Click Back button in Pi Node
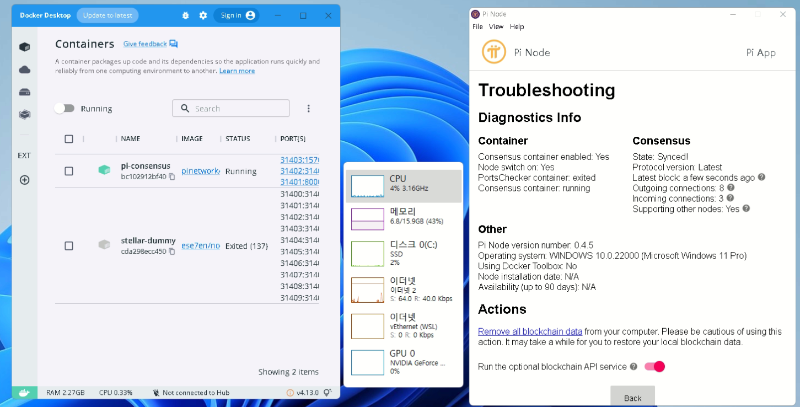 [633, 396]
